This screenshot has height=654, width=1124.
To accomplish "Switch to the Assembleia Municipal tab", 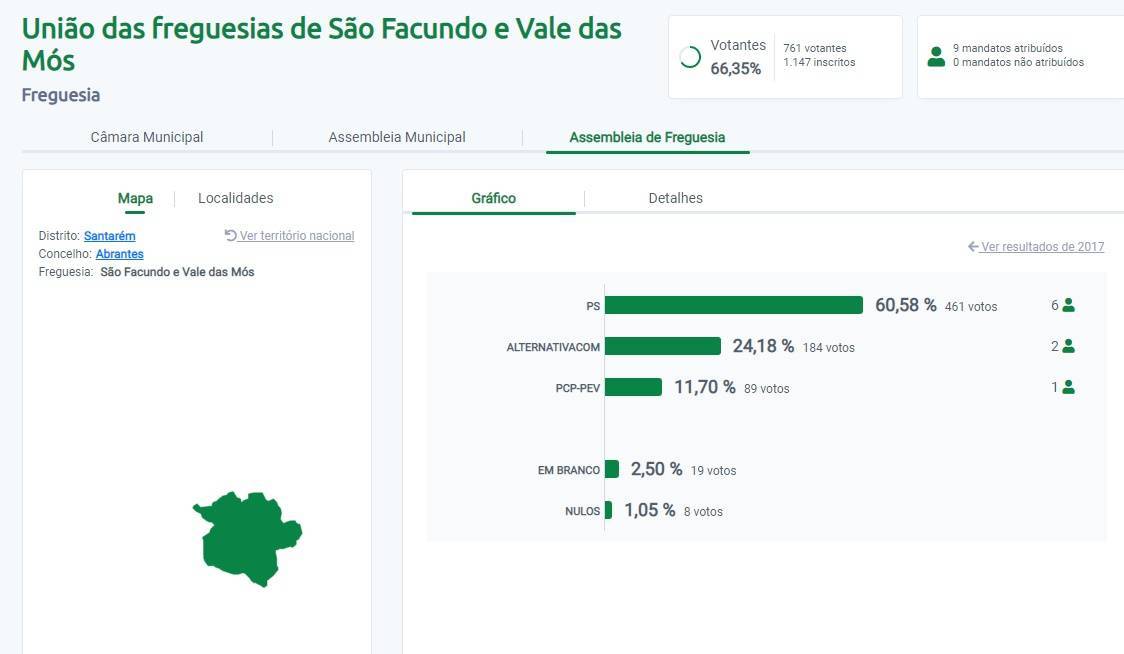I will pos(397,137).
